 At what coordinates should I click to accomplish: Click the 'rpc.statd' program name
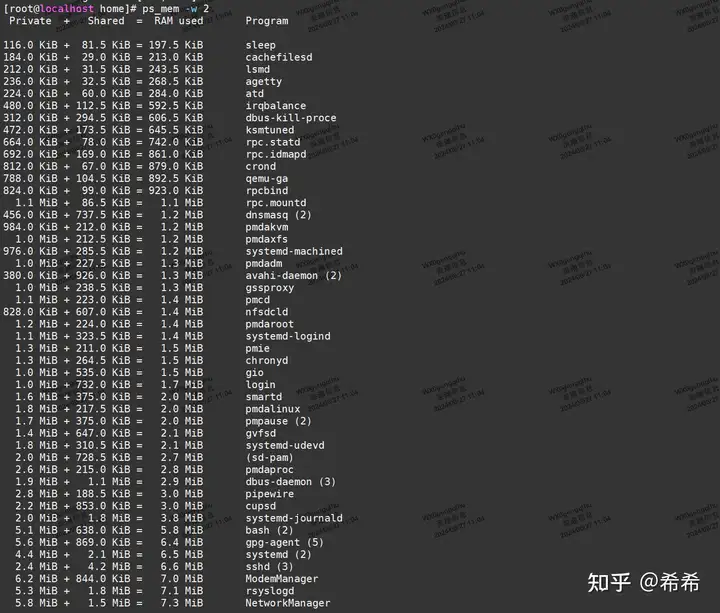coord(273,142)
